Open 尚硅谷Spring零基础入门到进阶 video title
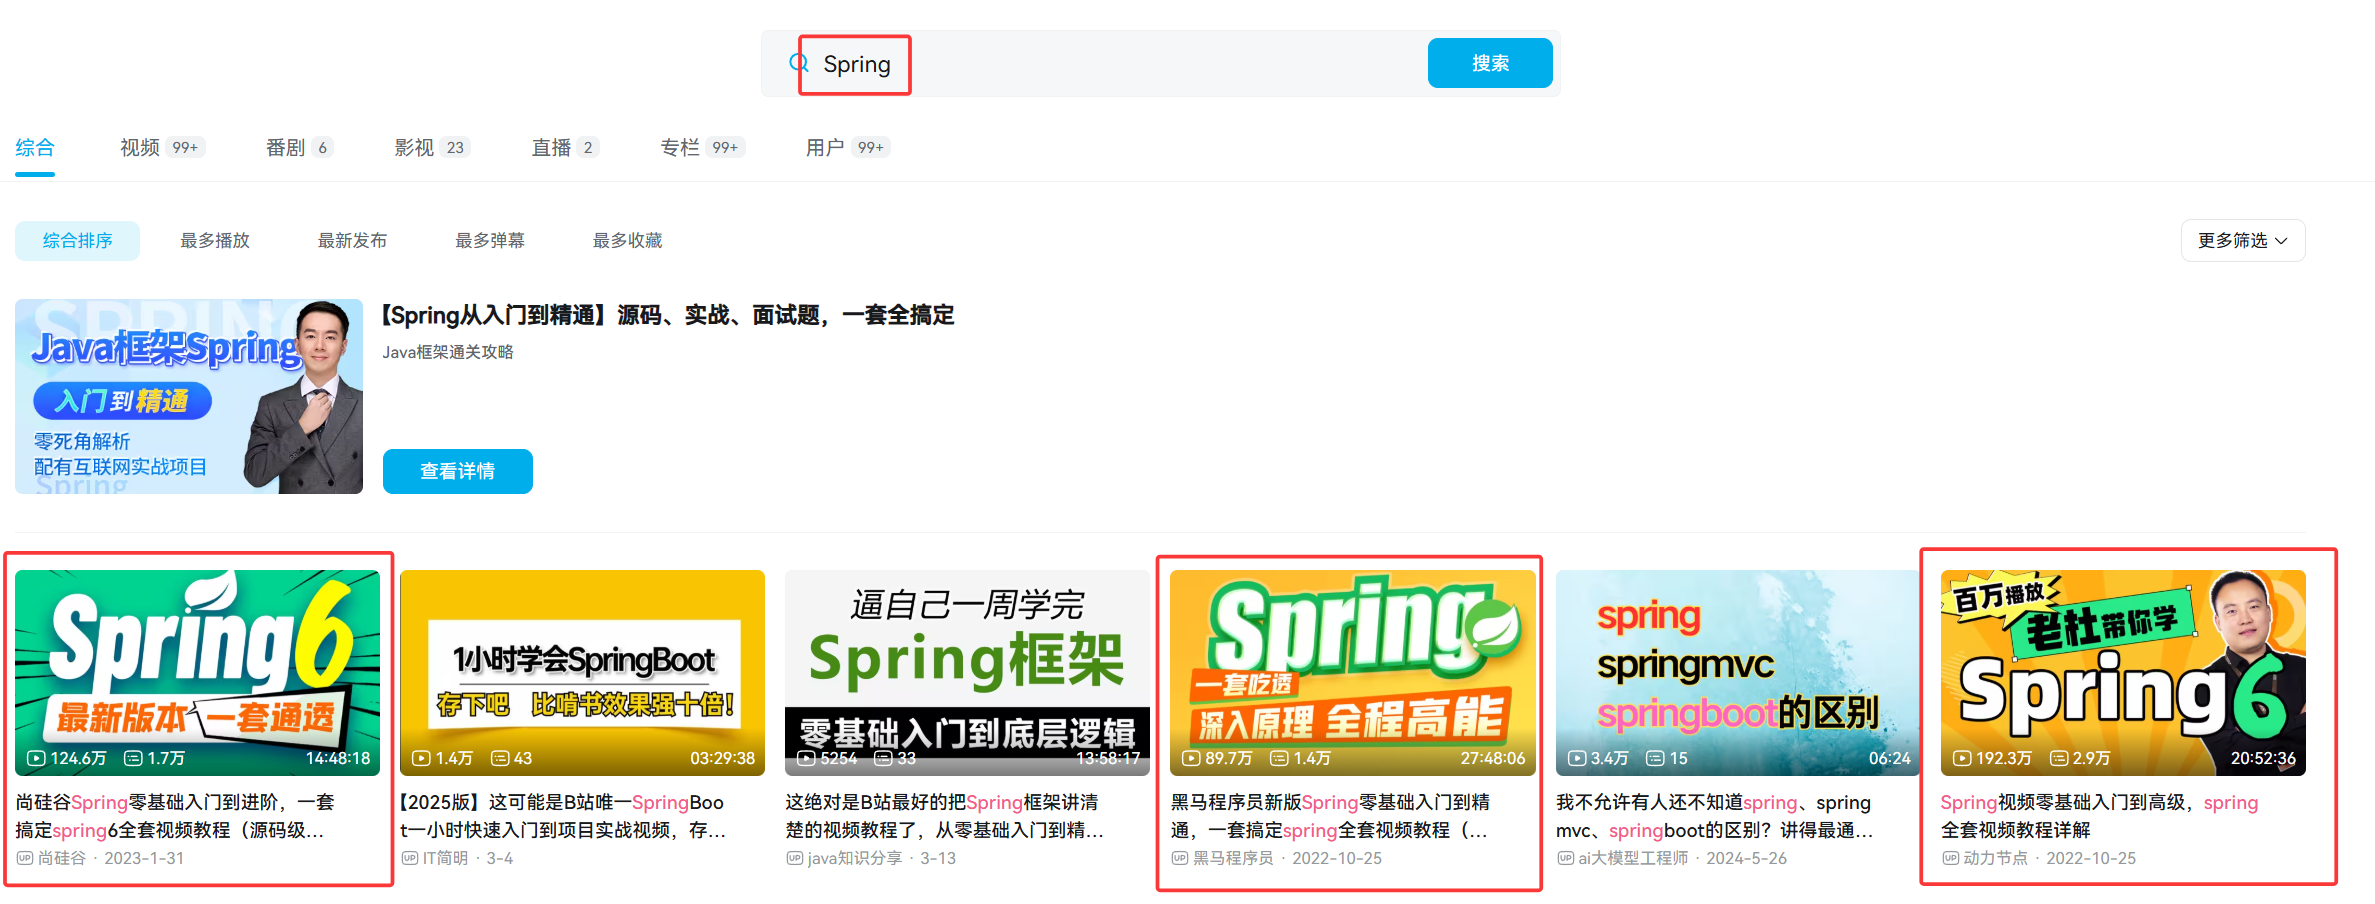This screenshot has height=904, width=2375. pyautogui.click(x=175, y=816)
